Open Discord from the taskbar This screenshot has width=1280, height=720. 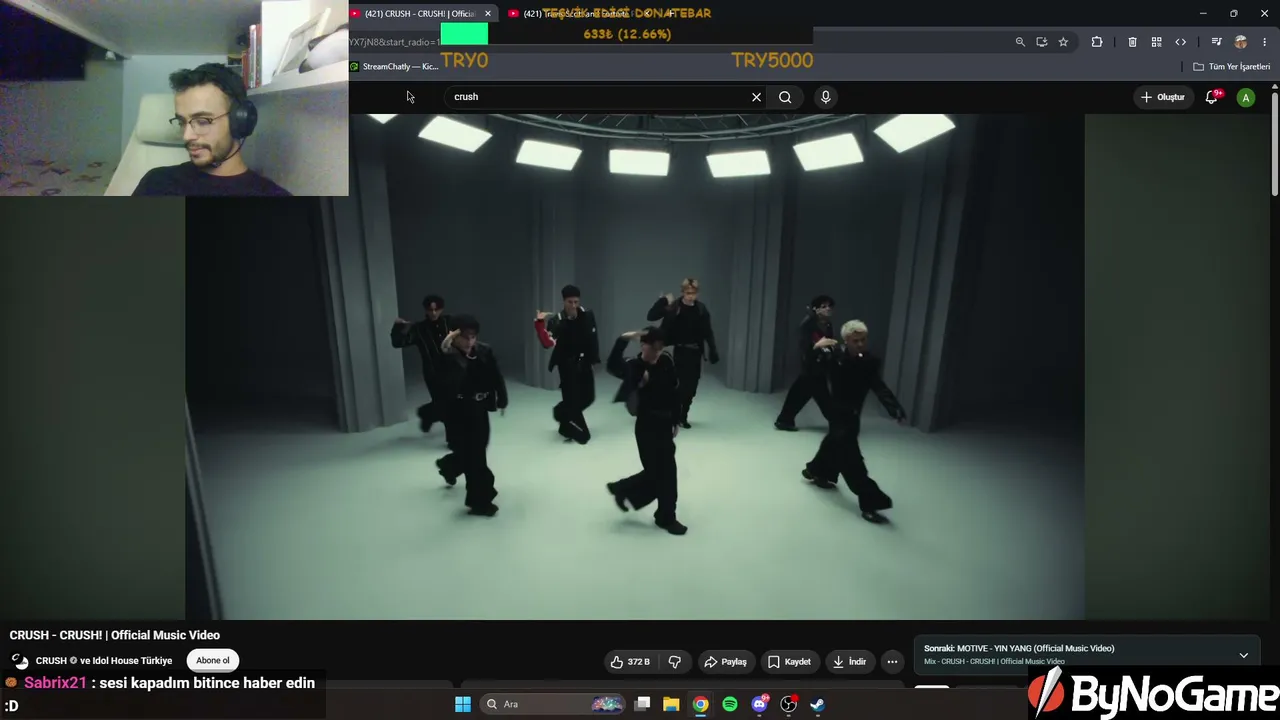pyautogui.click(x=759, y=704)
